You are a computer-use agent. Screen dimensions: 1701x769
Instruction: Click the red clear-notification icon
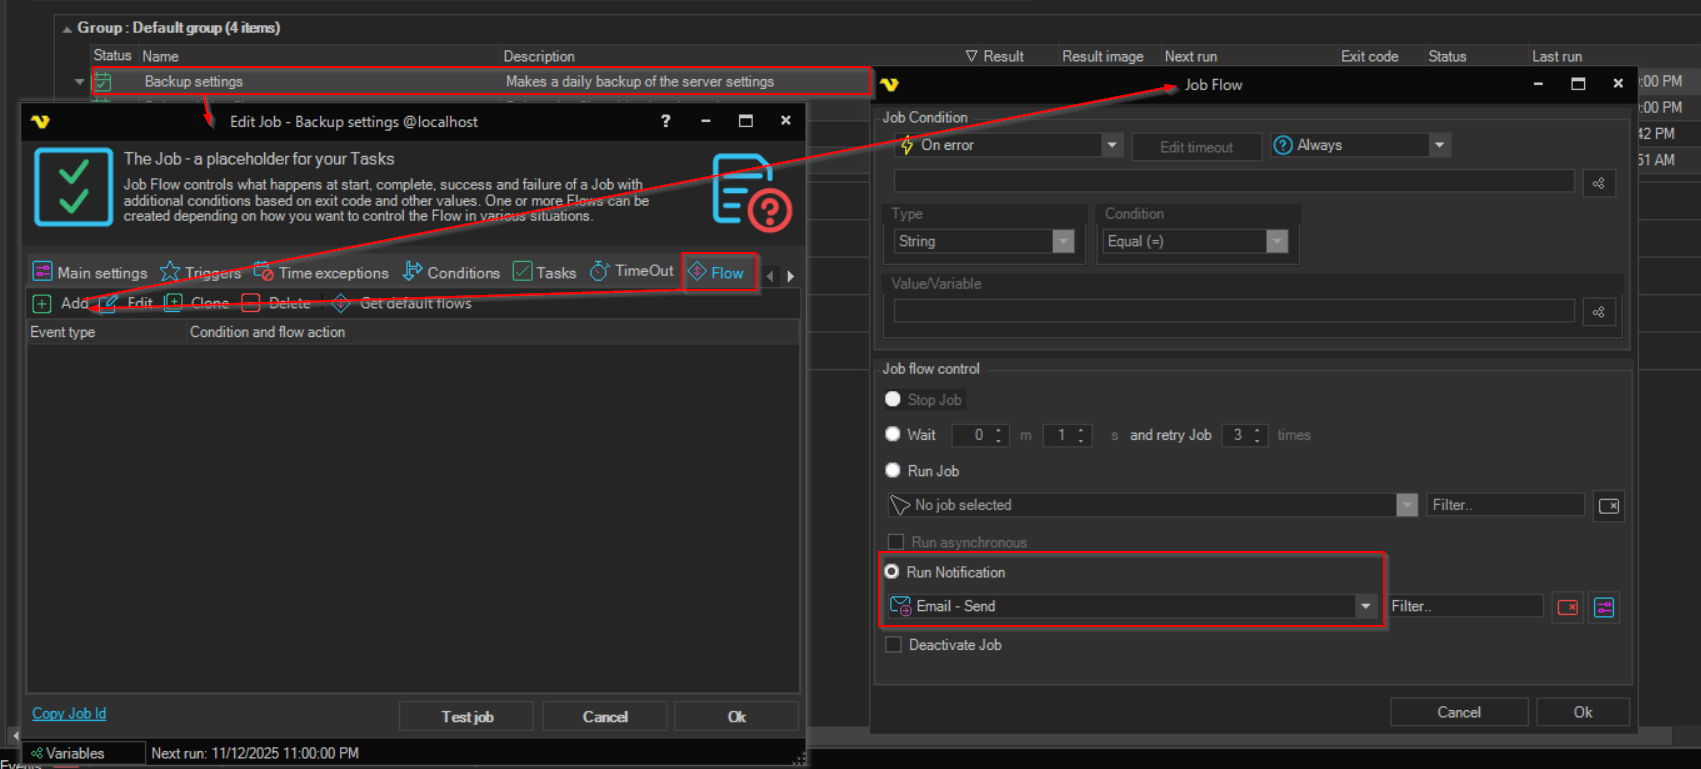tap(1567, 607)
